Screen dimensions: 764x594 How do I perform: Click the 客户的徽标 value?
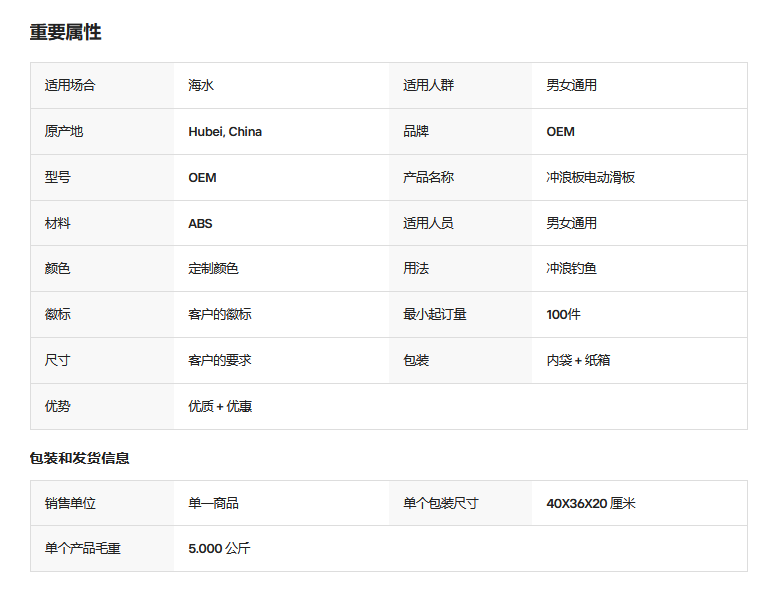point(220,314)
